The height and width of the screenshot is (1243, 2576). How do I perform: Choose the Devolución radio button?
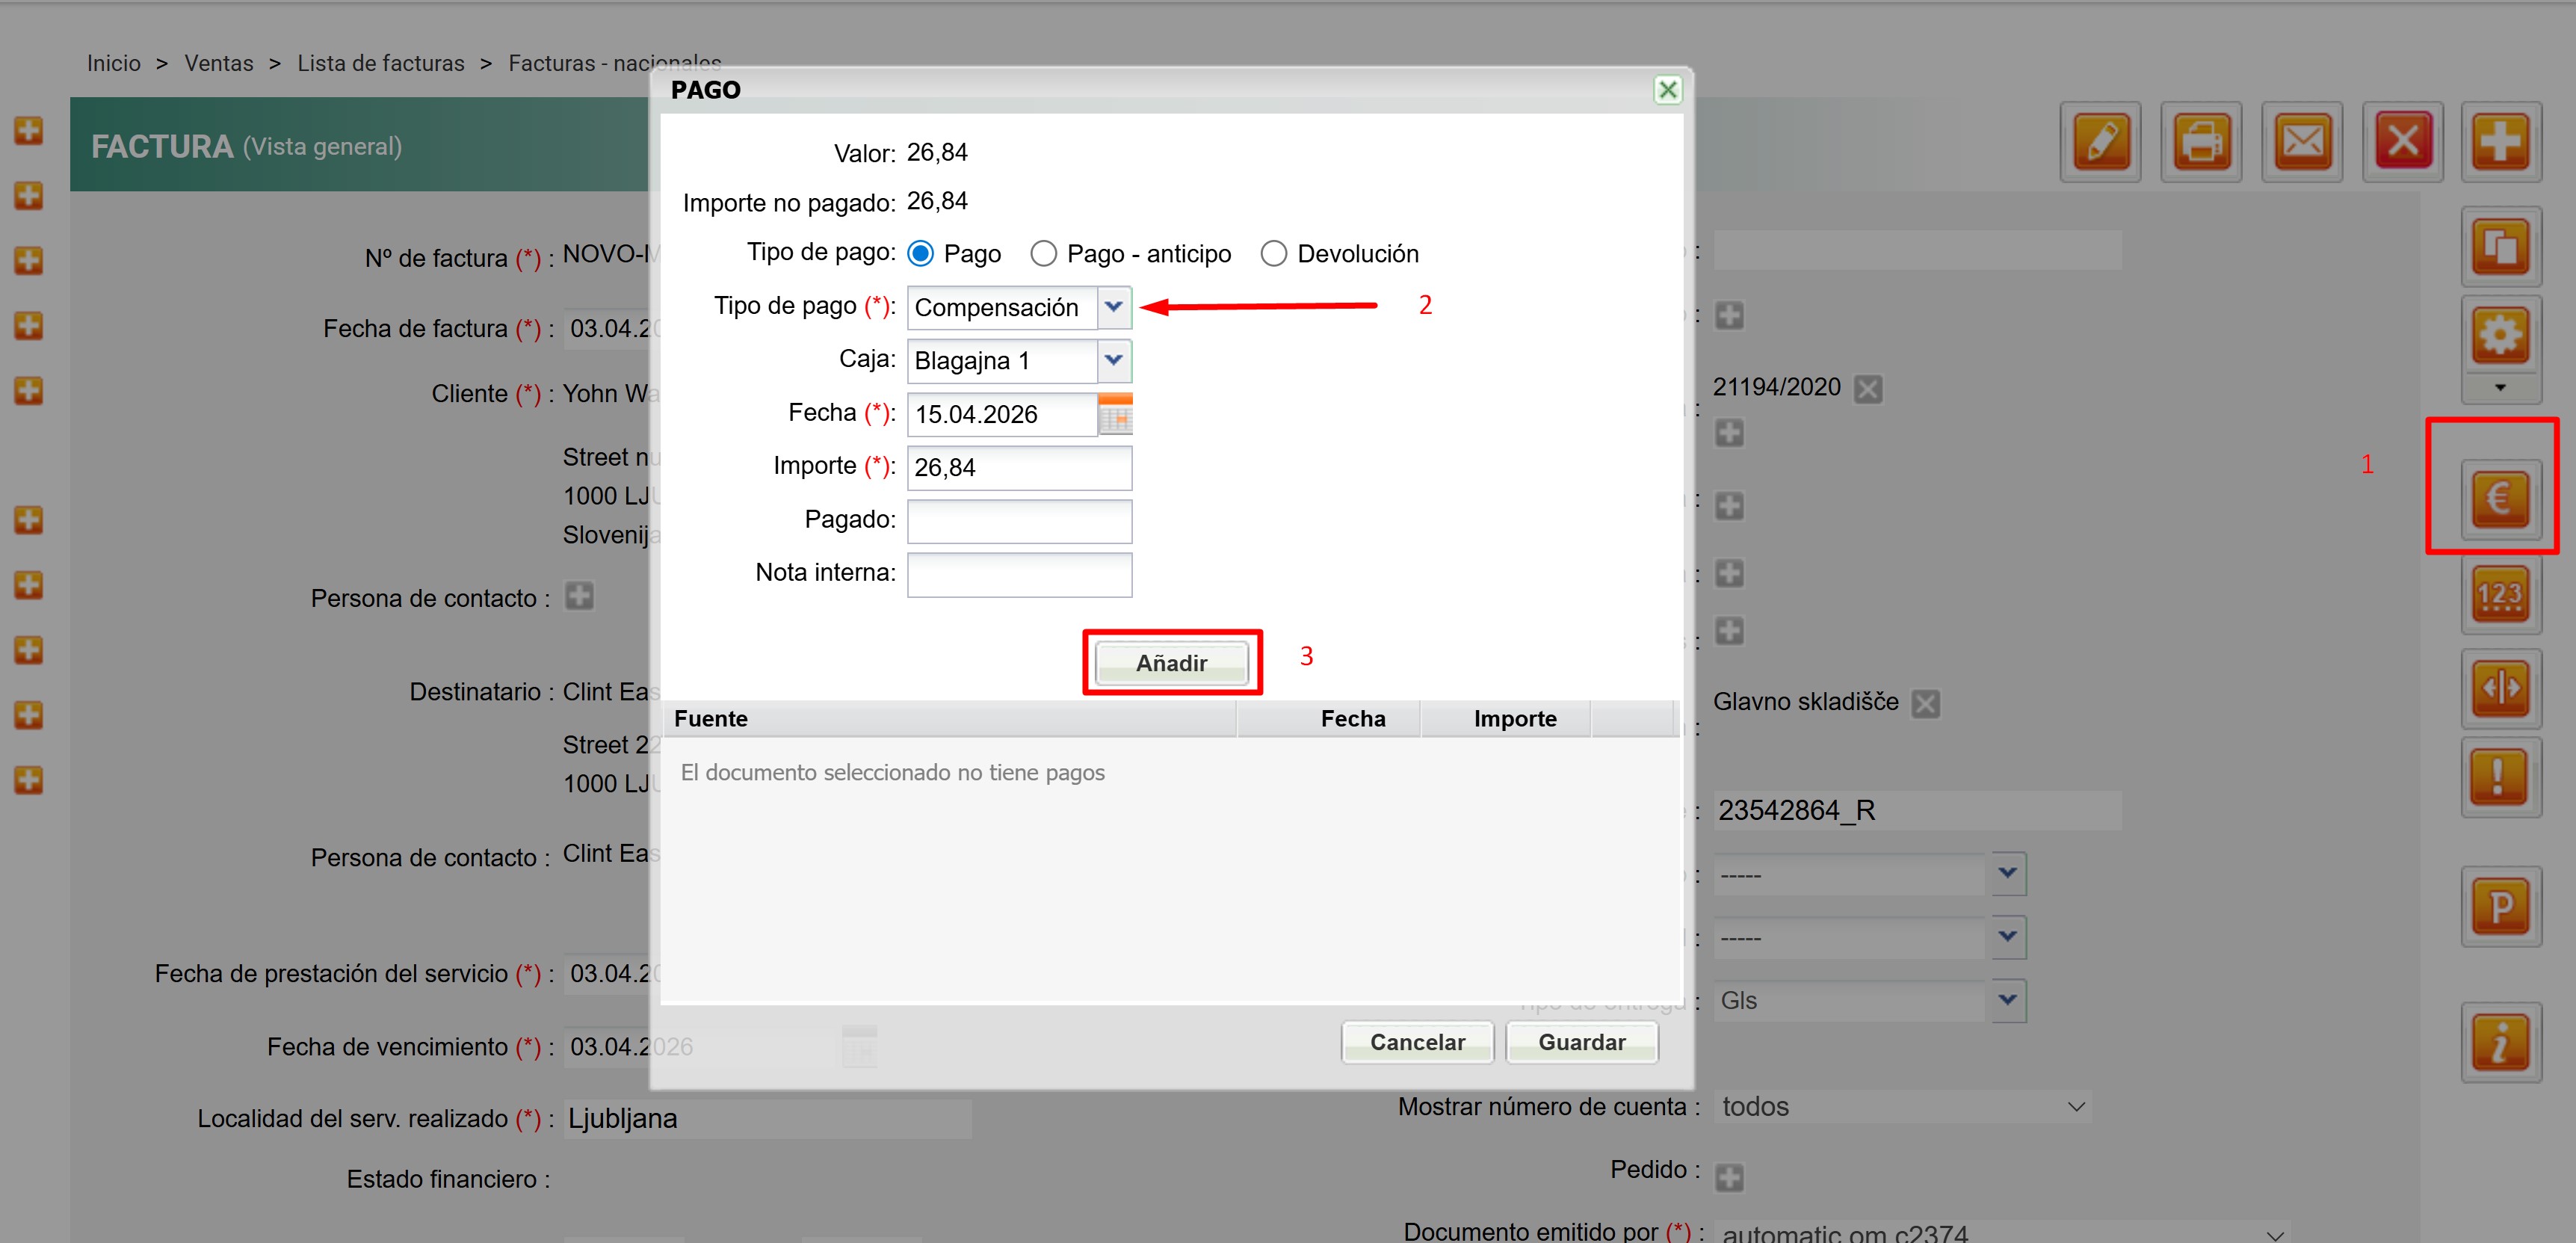tap(1273, 254)
